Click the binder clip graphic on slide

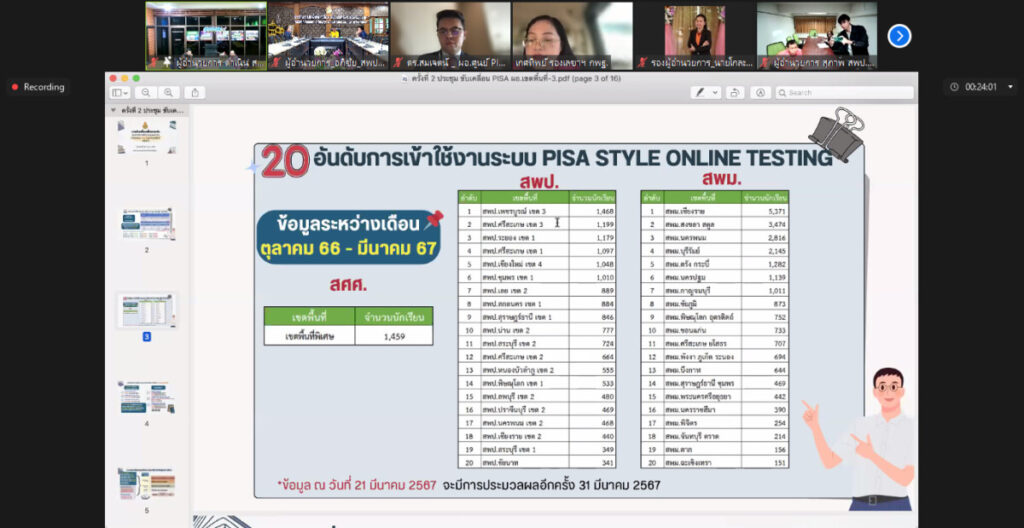point(837,133)
